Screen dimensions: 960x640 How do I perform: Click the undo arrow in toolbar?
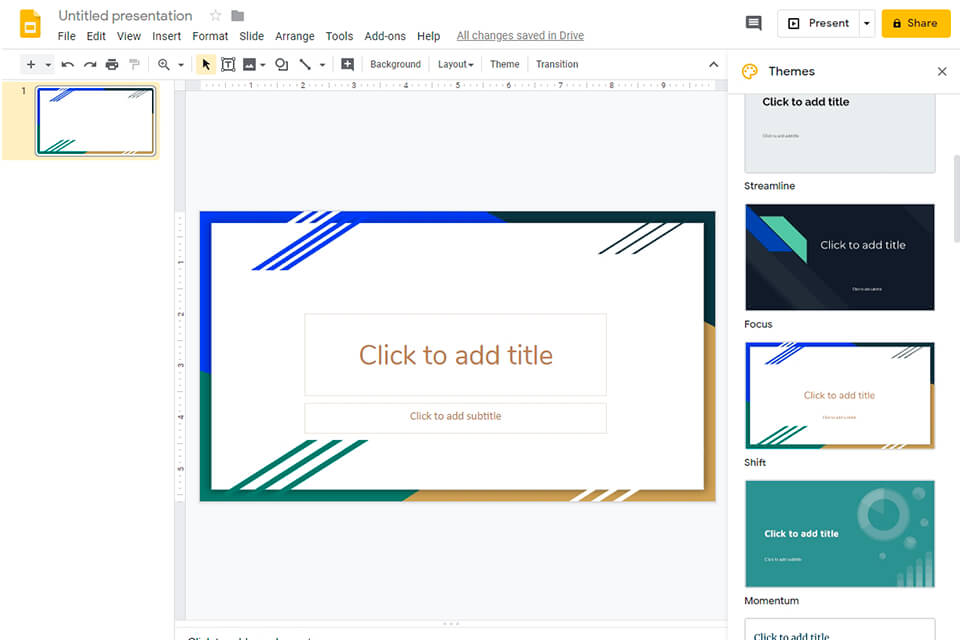coord(68,64)
